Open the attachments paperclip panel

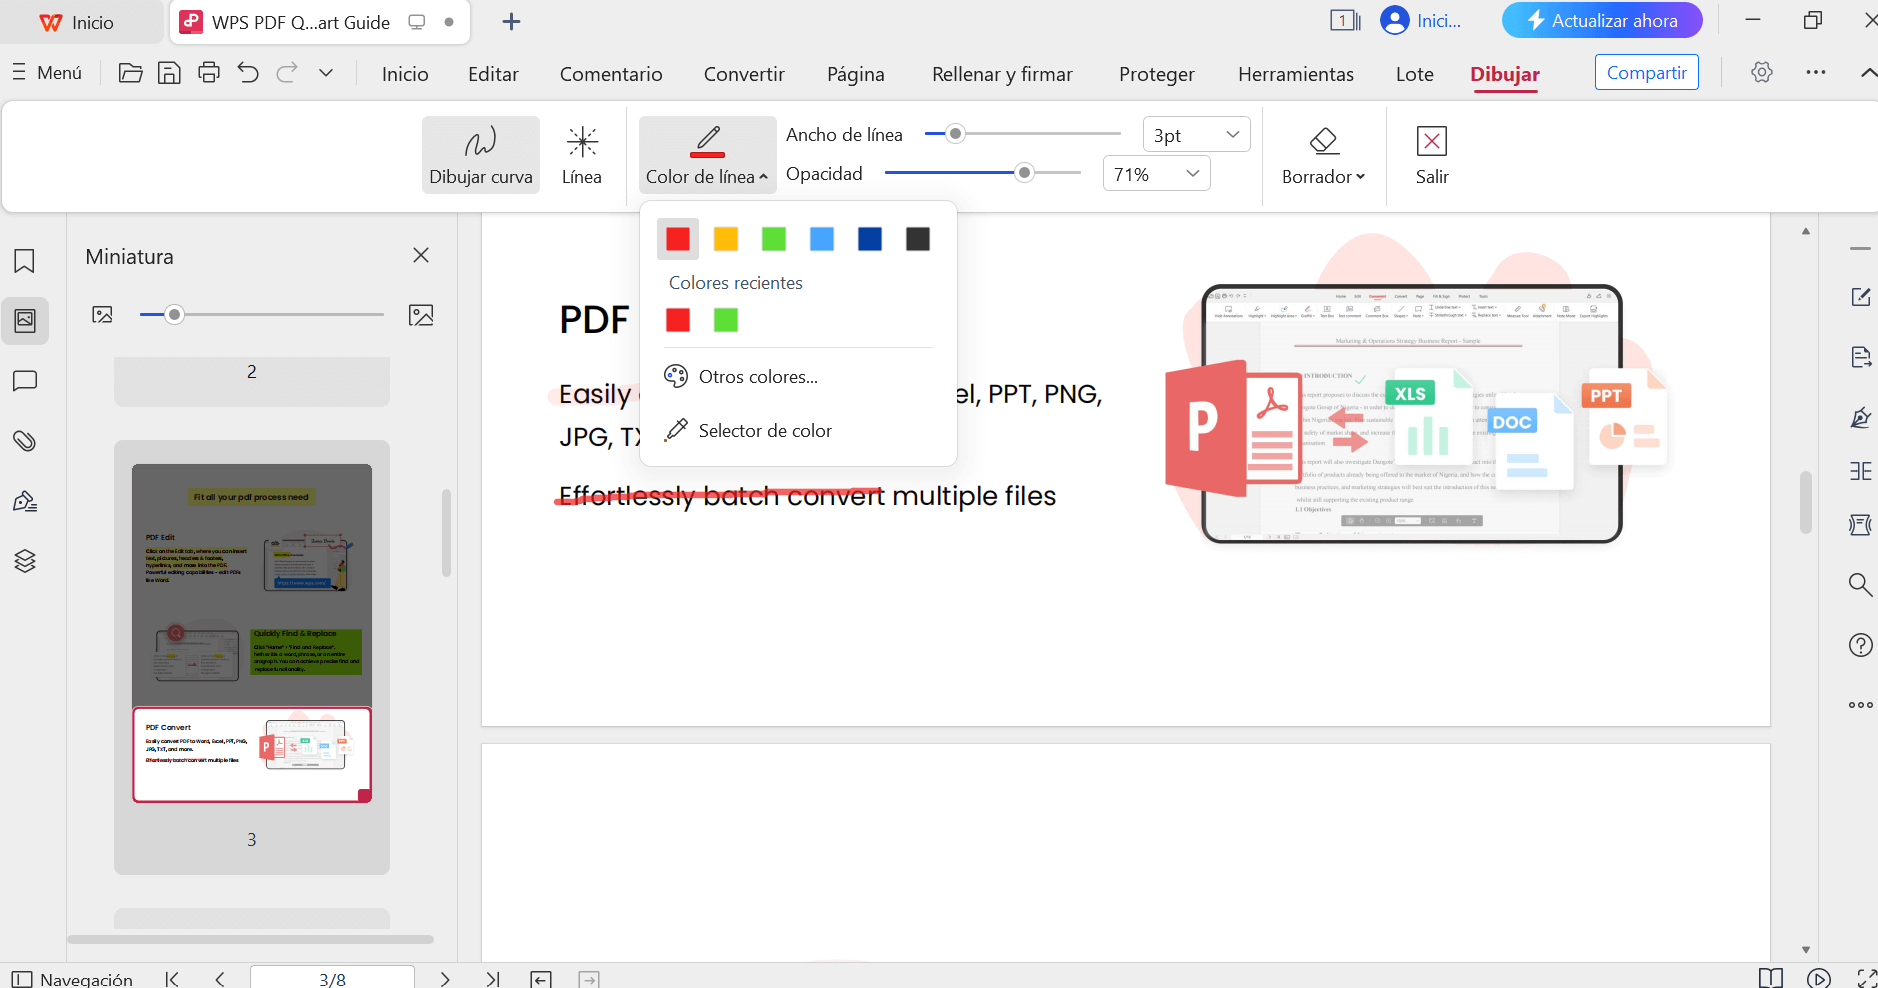(25, 441)
